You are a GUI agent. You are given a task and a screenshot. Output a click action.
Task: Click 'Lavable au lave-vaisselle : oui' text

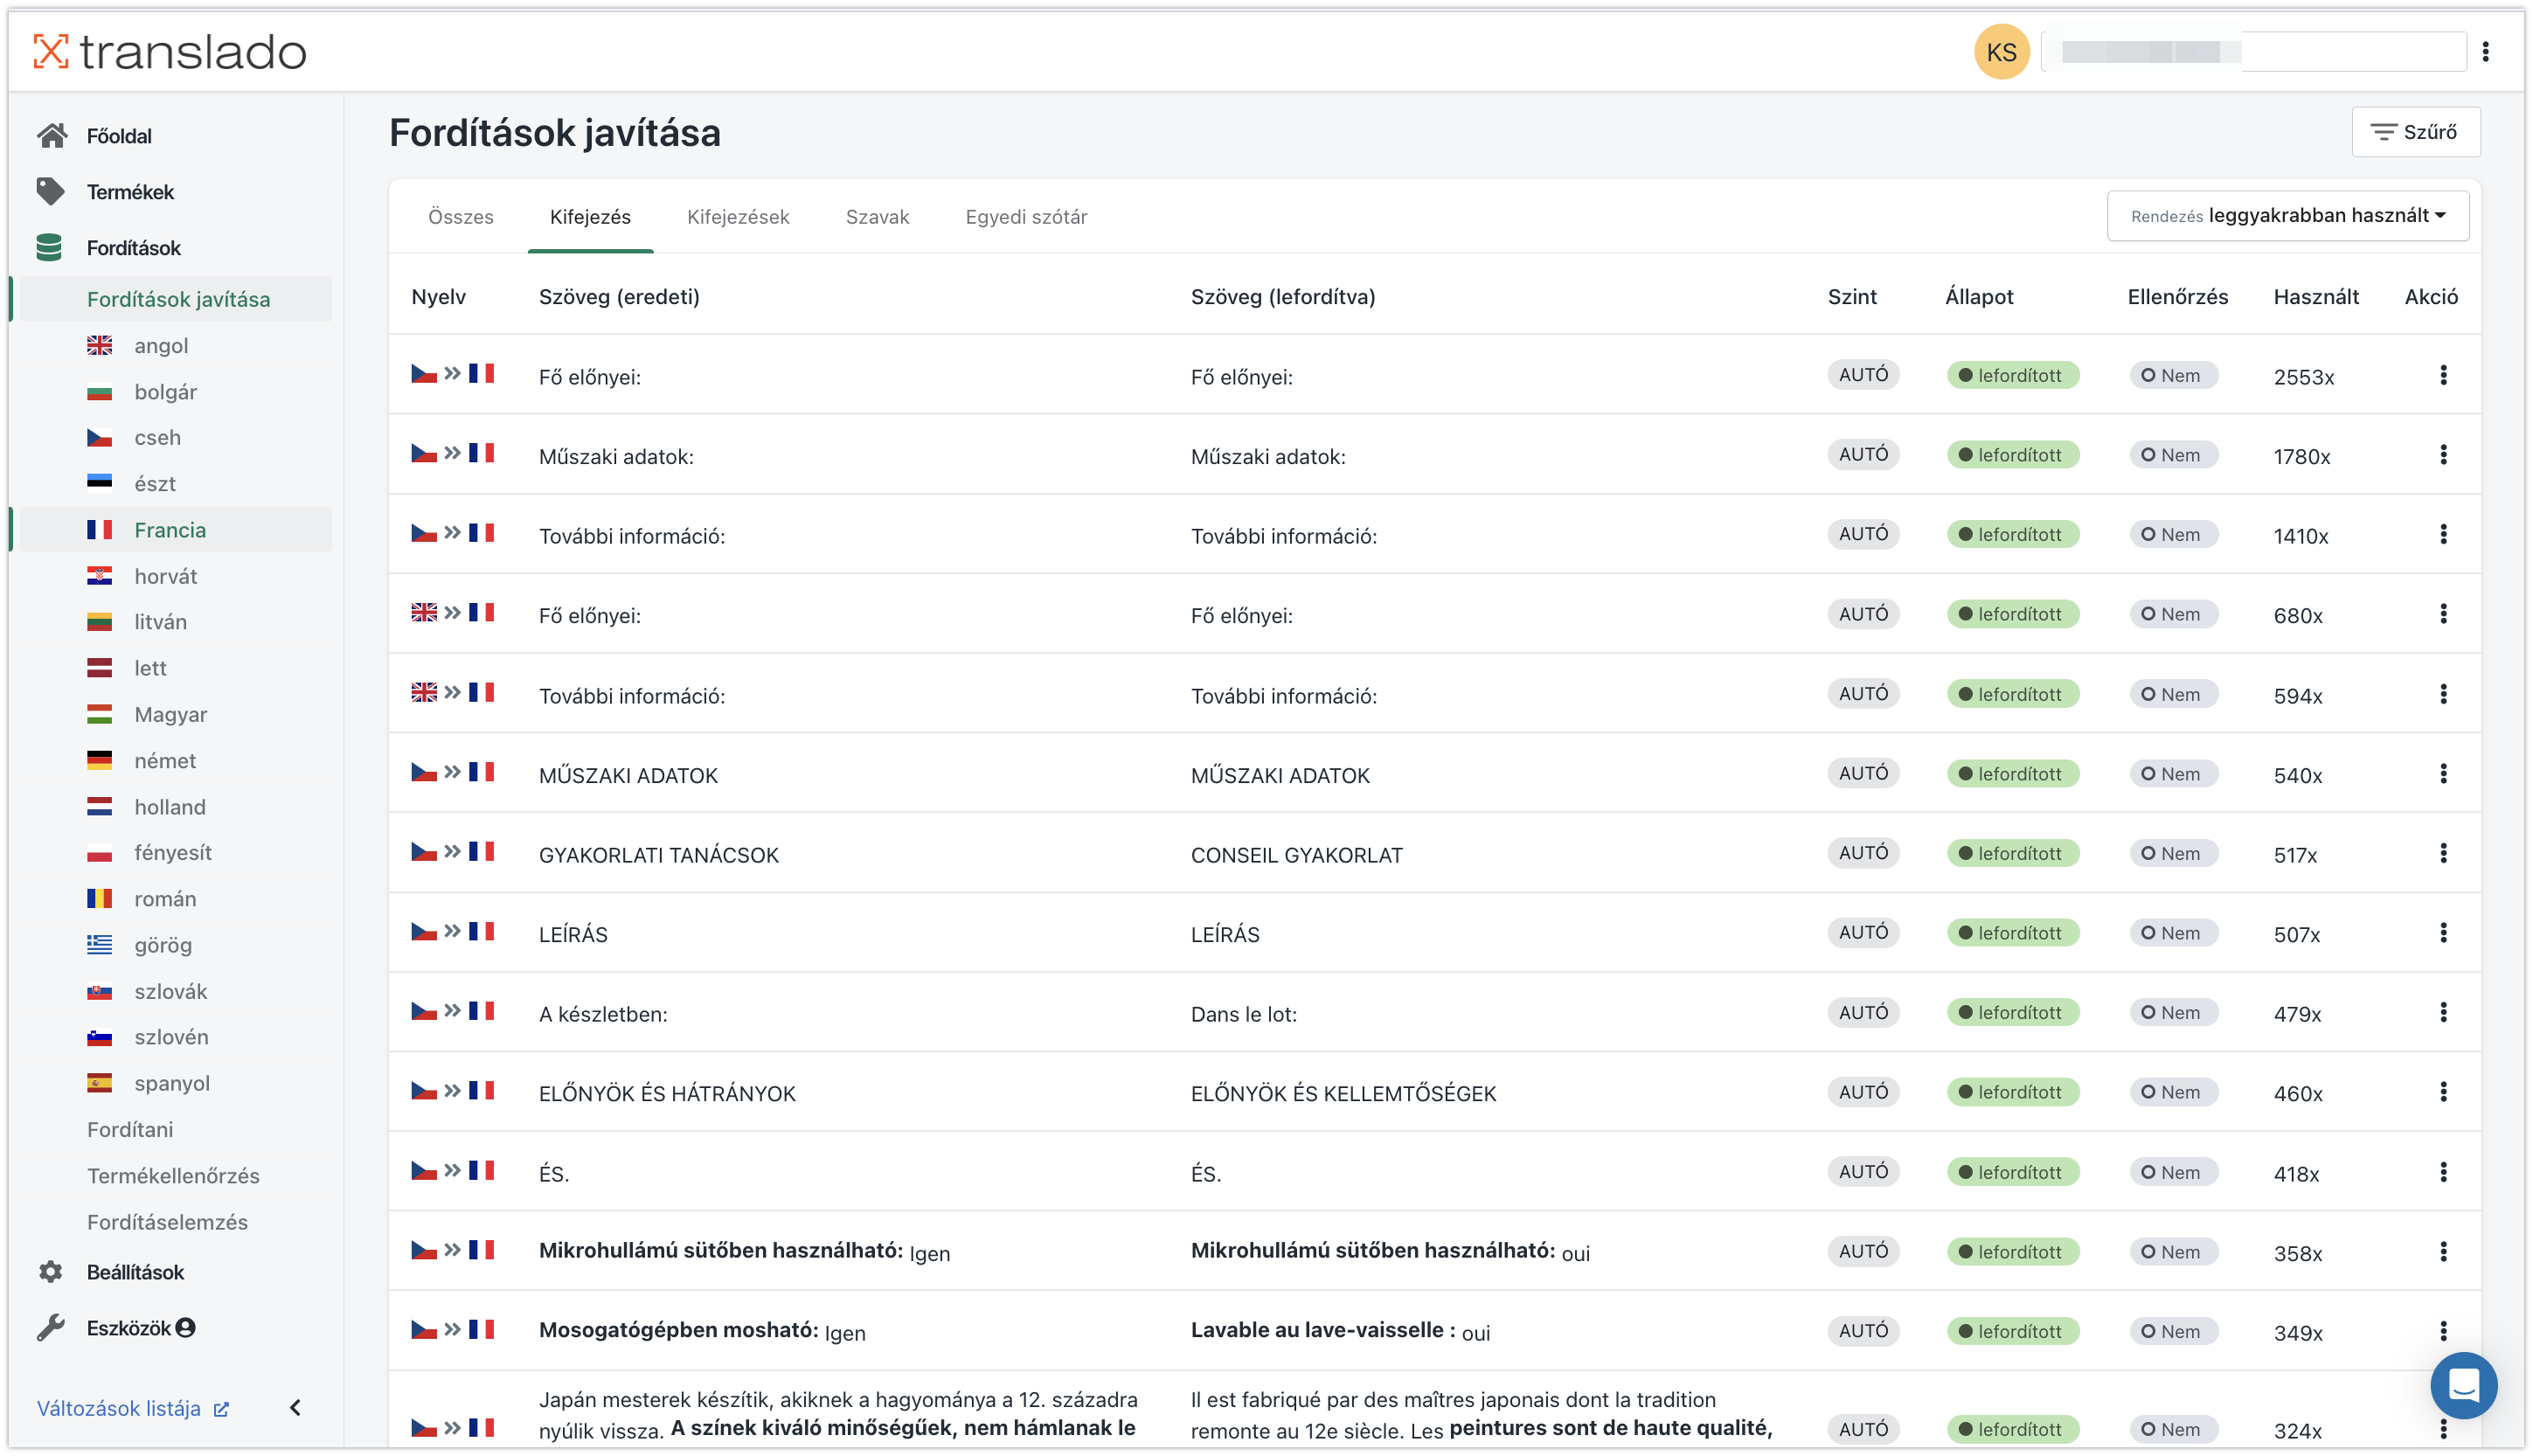click(x=1339, y=1331)
